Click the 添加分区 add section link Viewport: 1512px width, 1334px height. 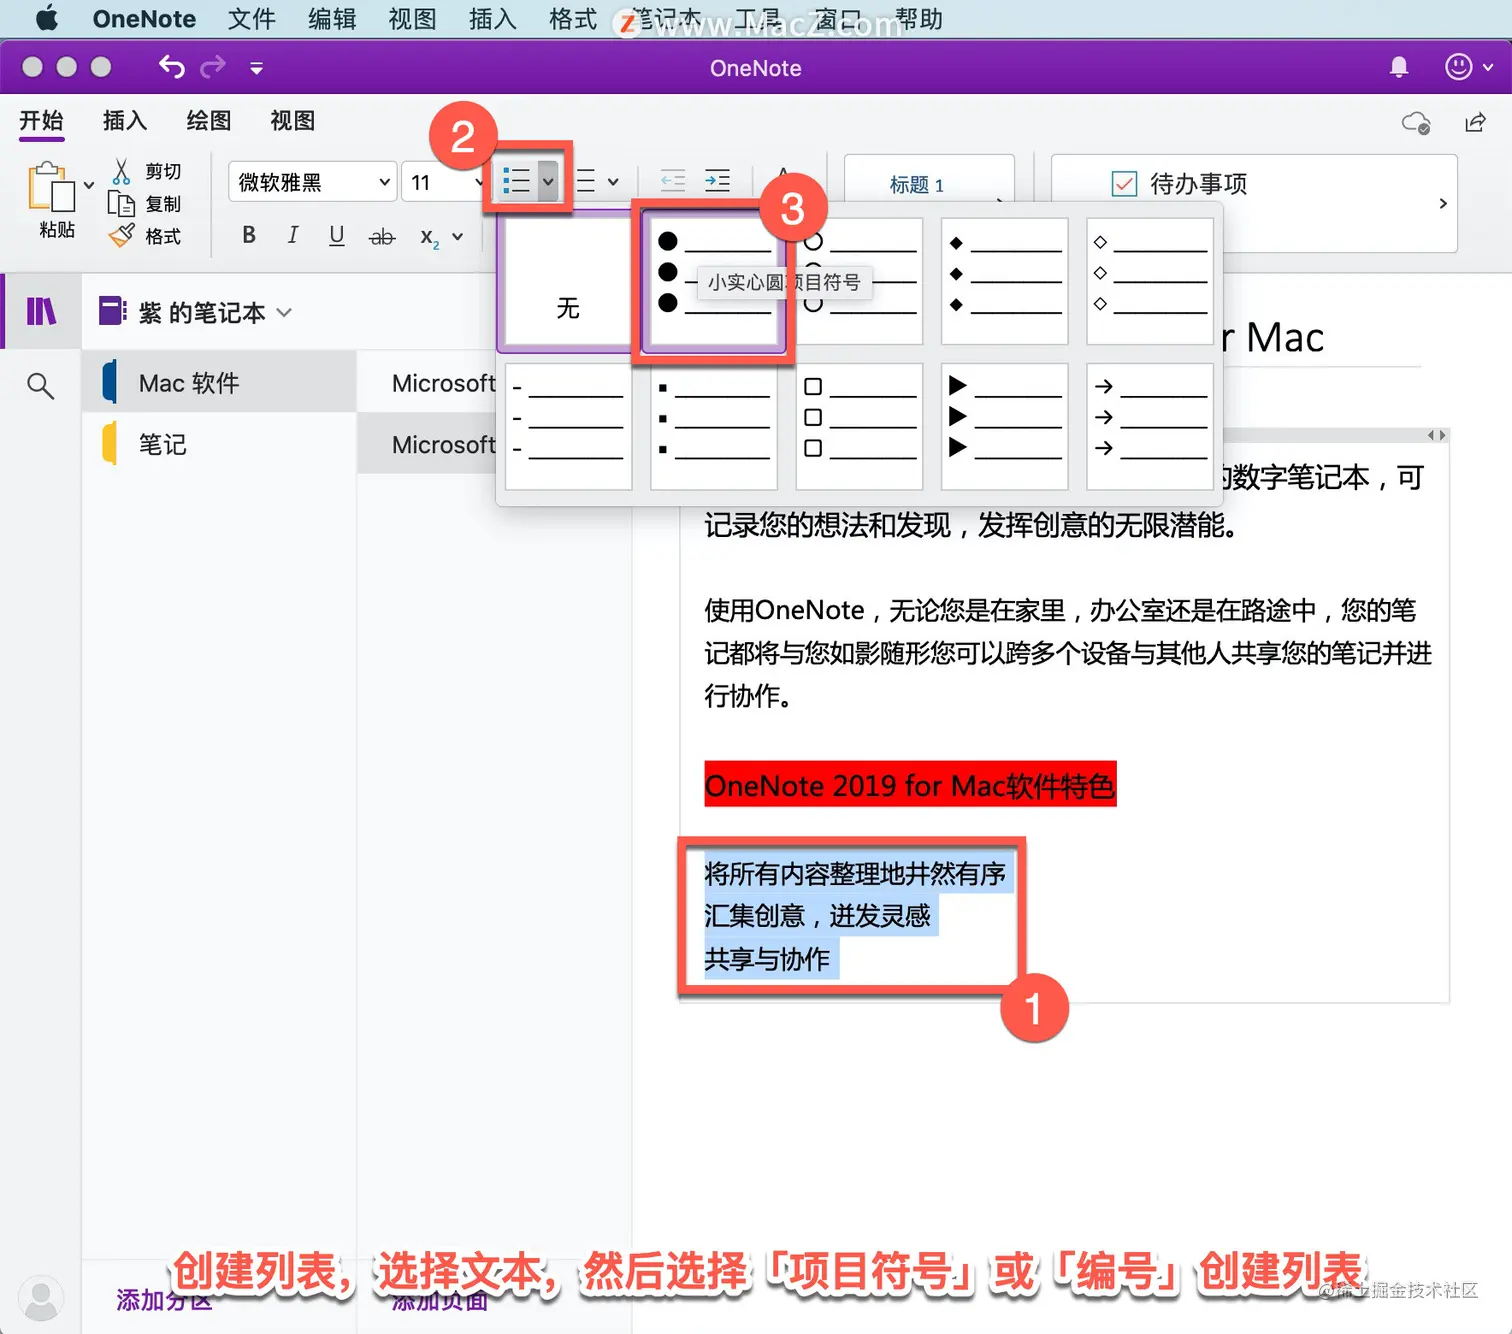pyautogui.click(x=164, y=1300)
